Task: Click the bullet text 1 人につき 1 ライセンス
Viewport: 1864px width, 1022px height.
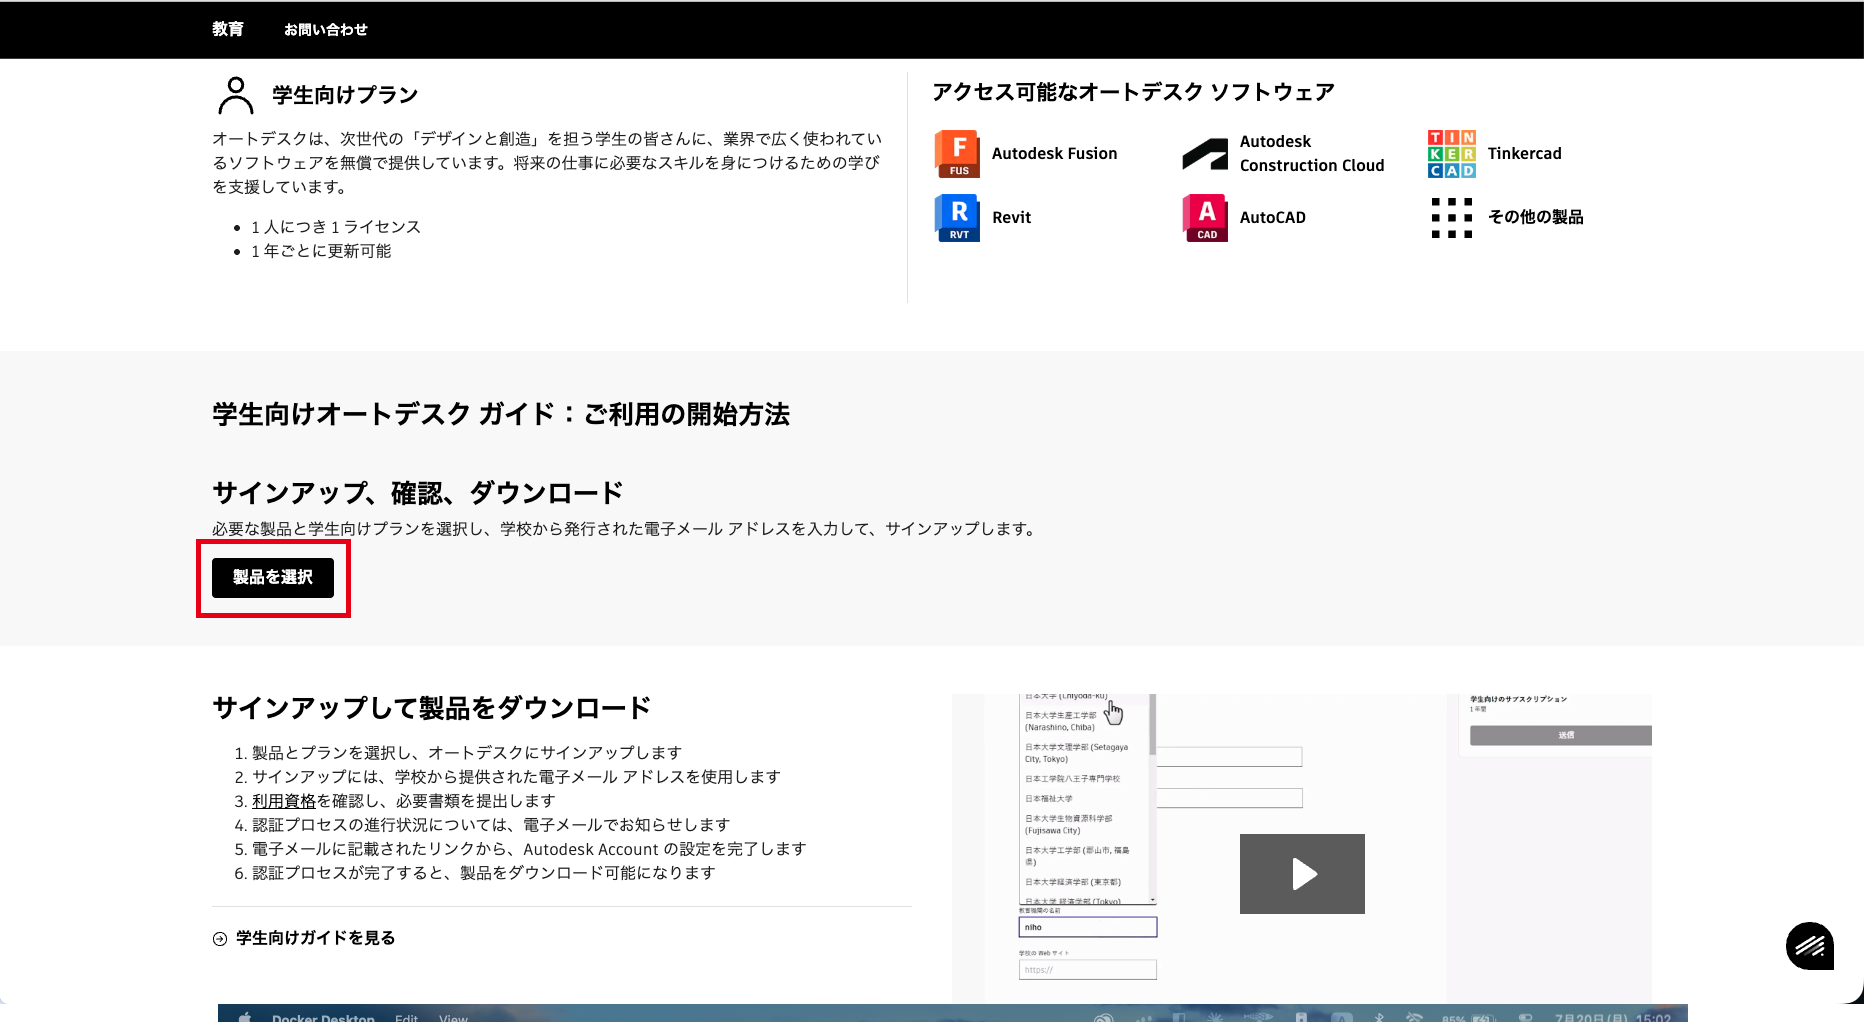Action: (336, 227)
